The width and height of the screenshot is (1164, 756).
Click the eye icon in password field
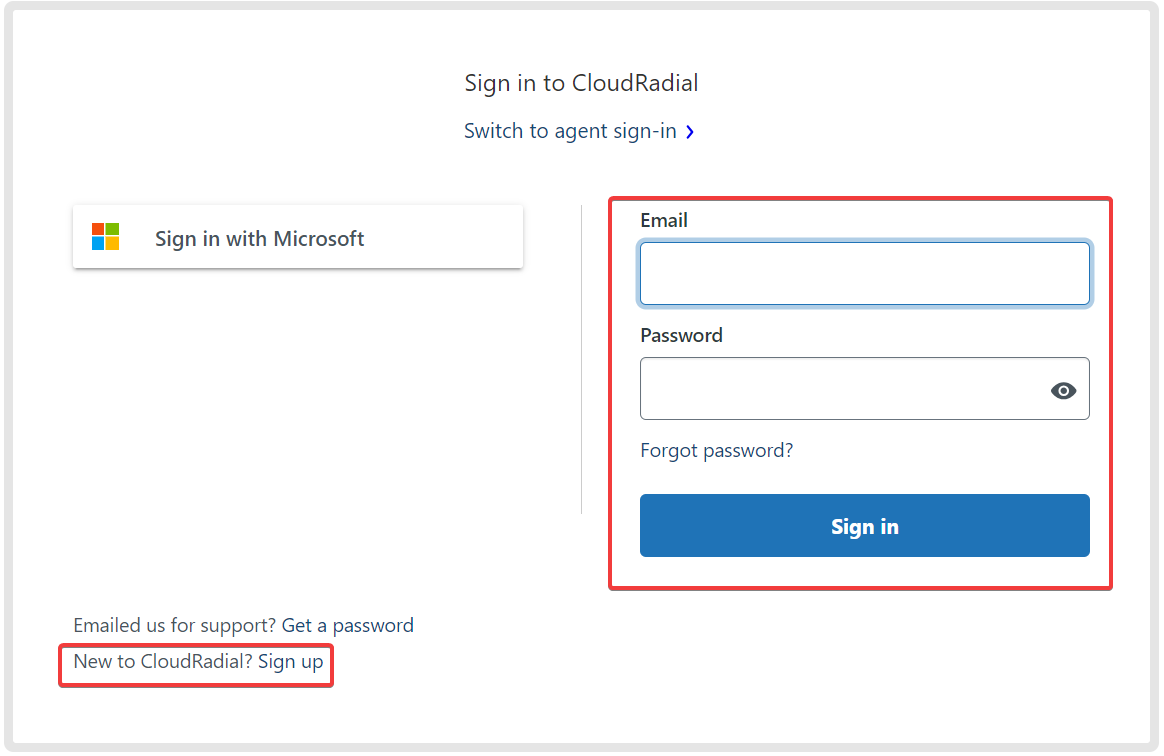click(1063, 390)
